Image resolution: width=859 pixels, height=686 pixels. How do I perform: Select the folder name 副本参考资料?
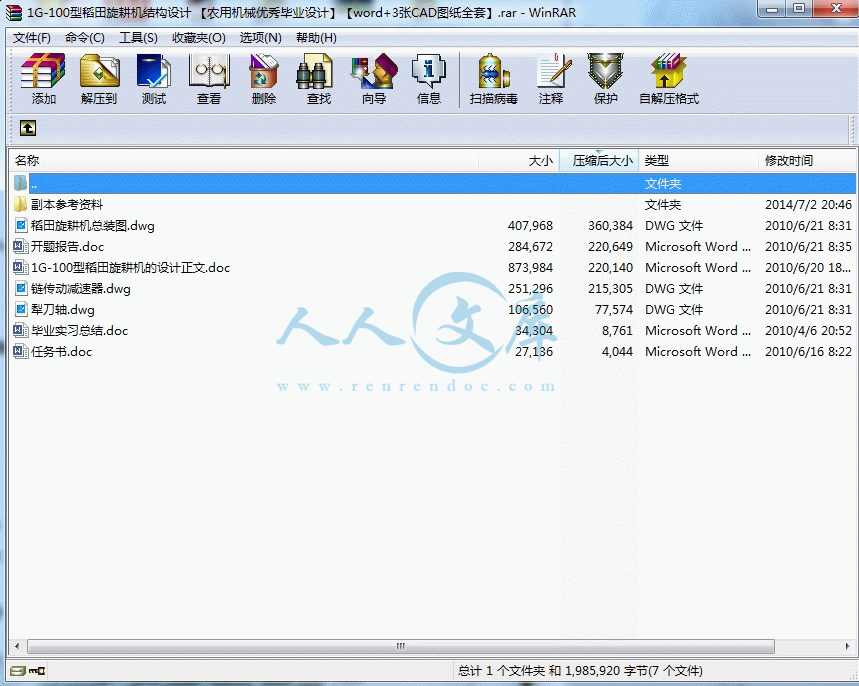tap(67, 205)
